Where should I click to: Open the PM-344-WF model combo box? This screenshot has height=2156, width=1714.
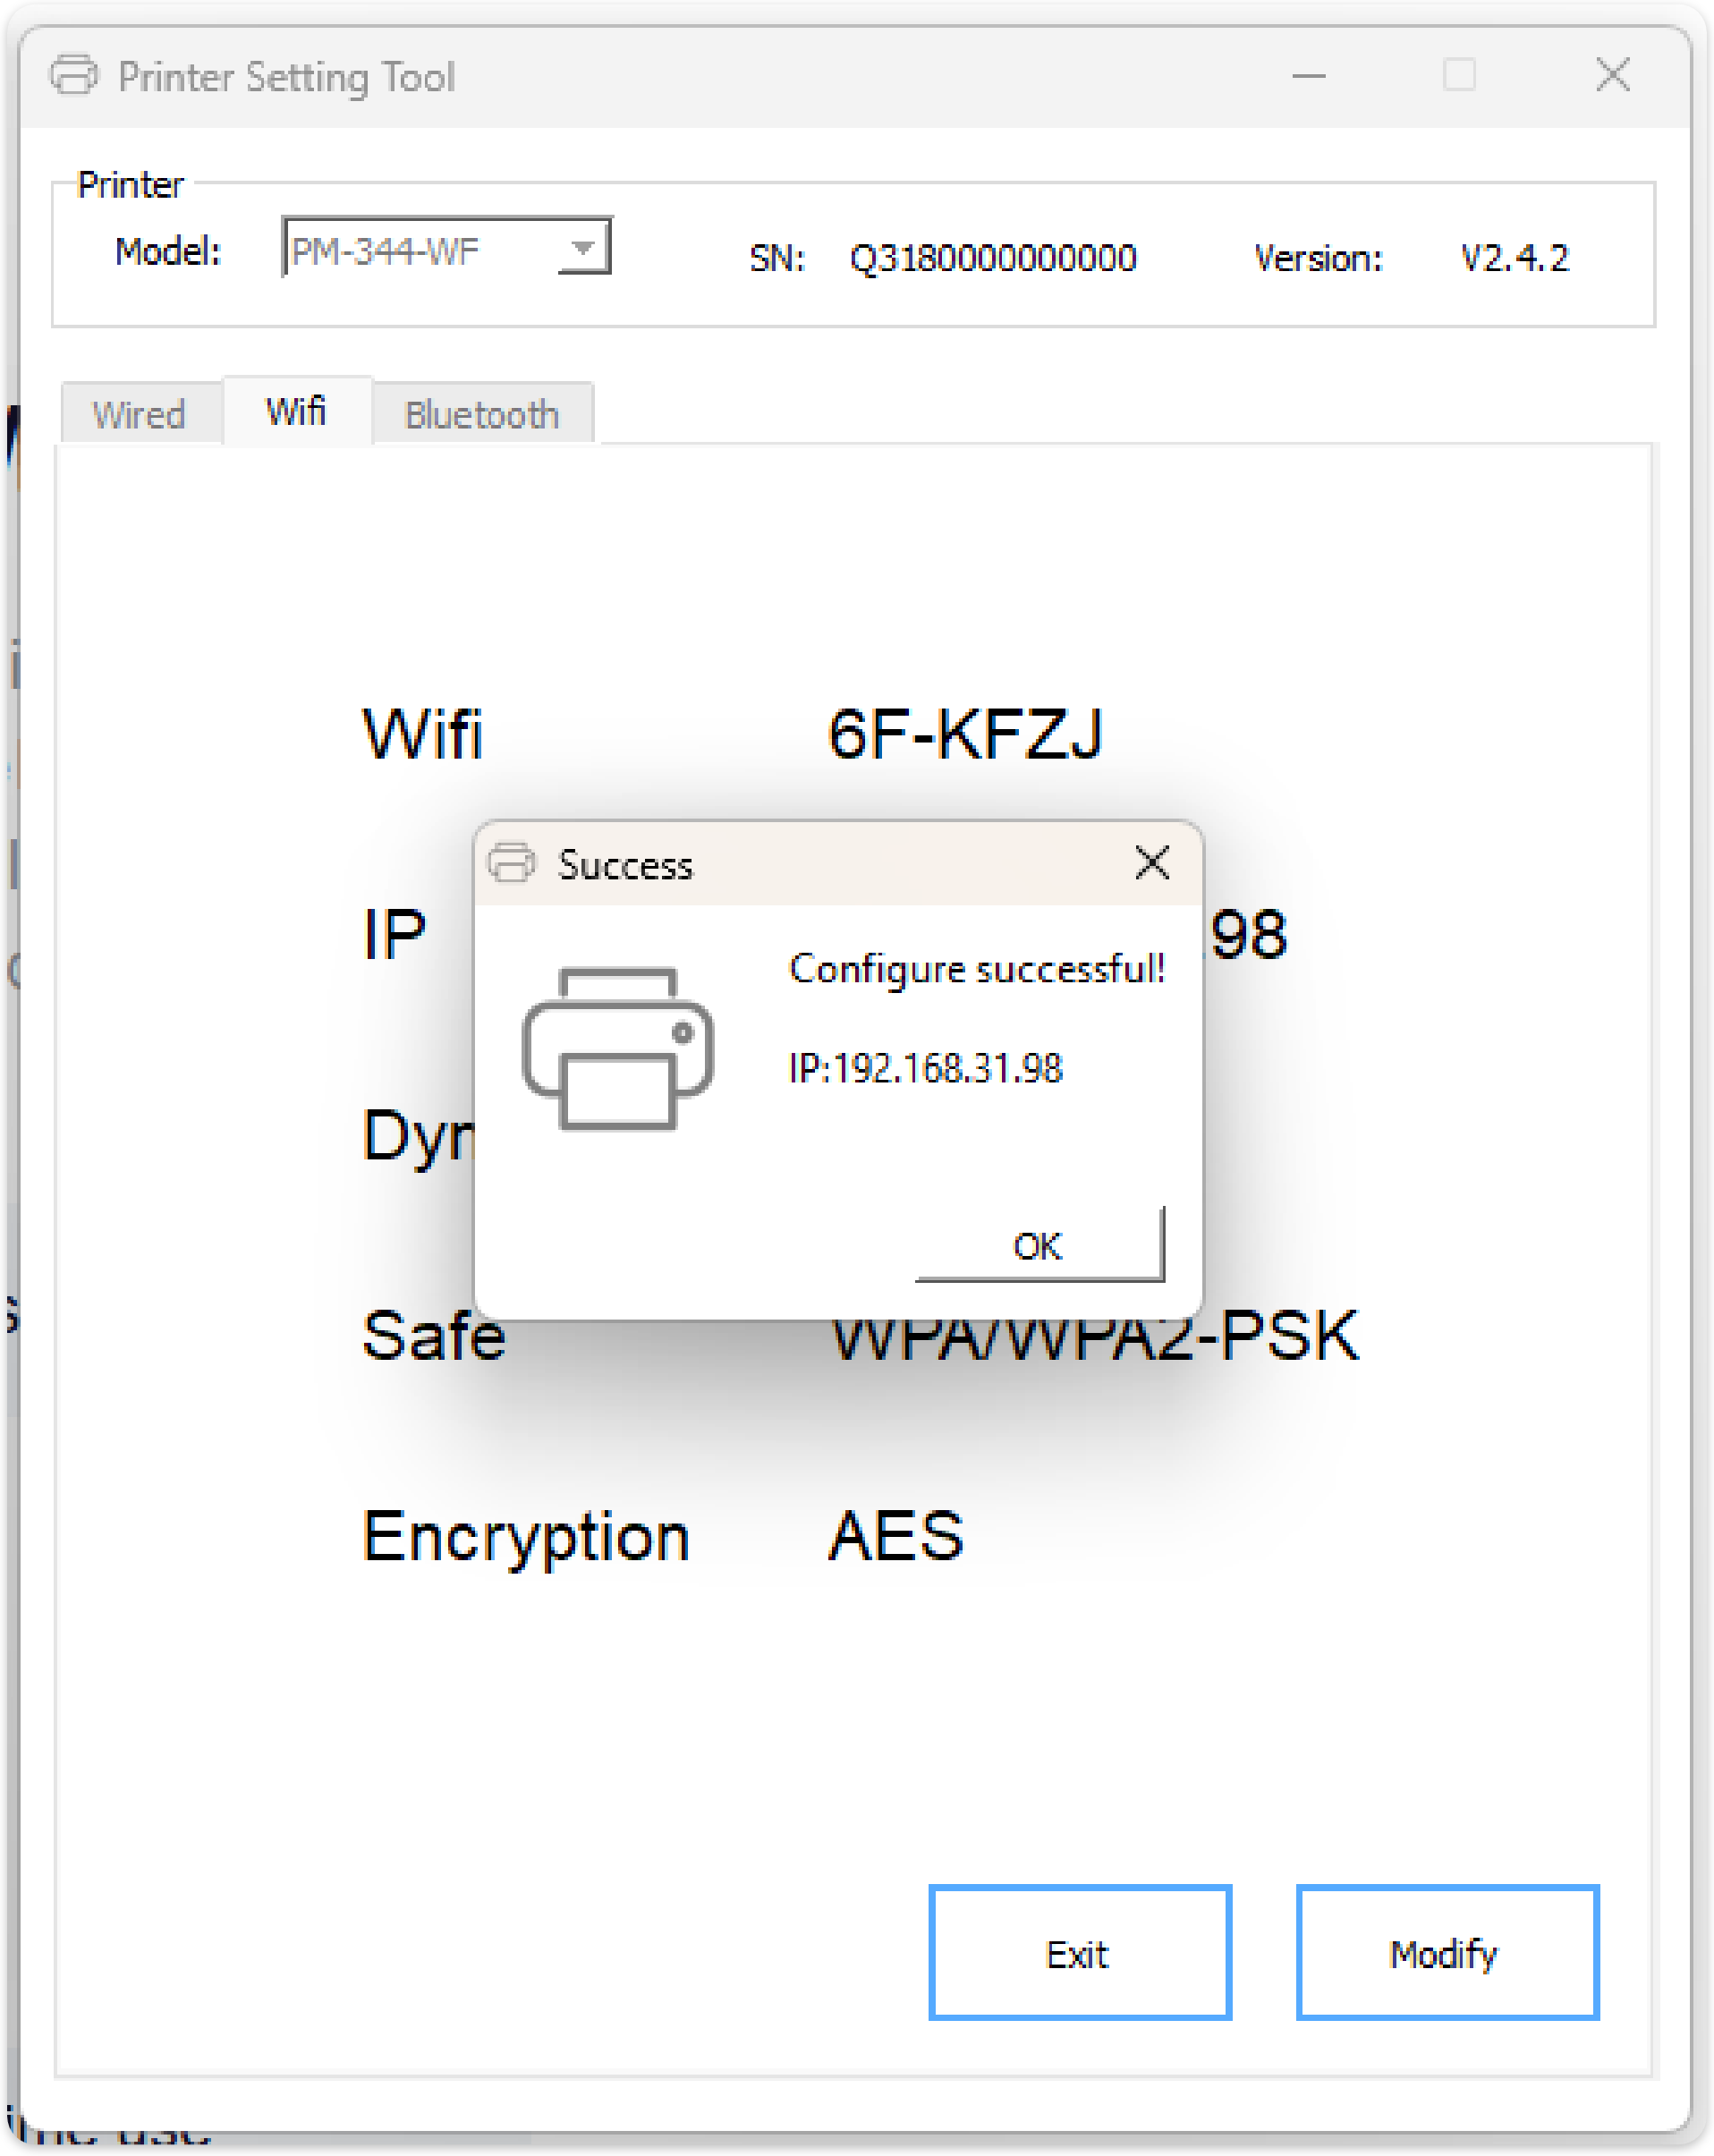tap(447, 247)
